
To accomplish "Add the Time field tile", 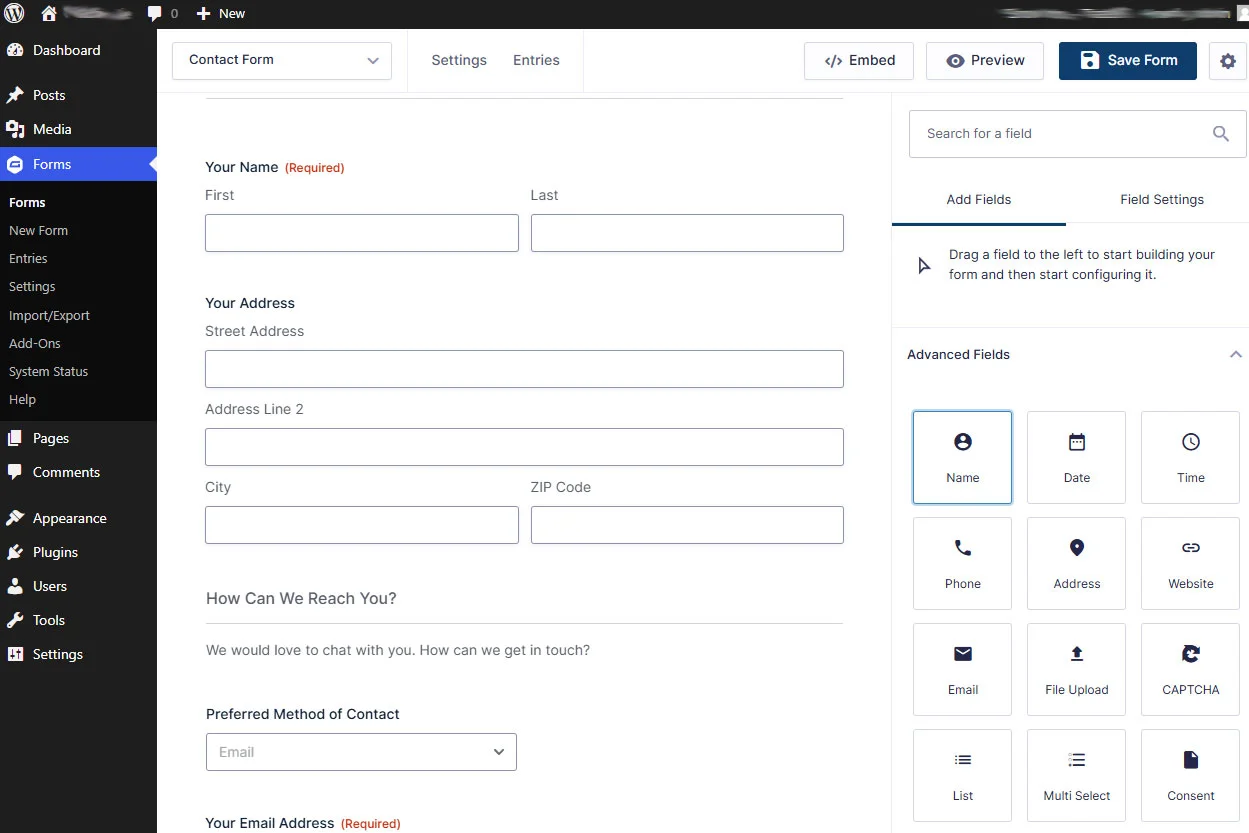I will tap(1190, 457).
